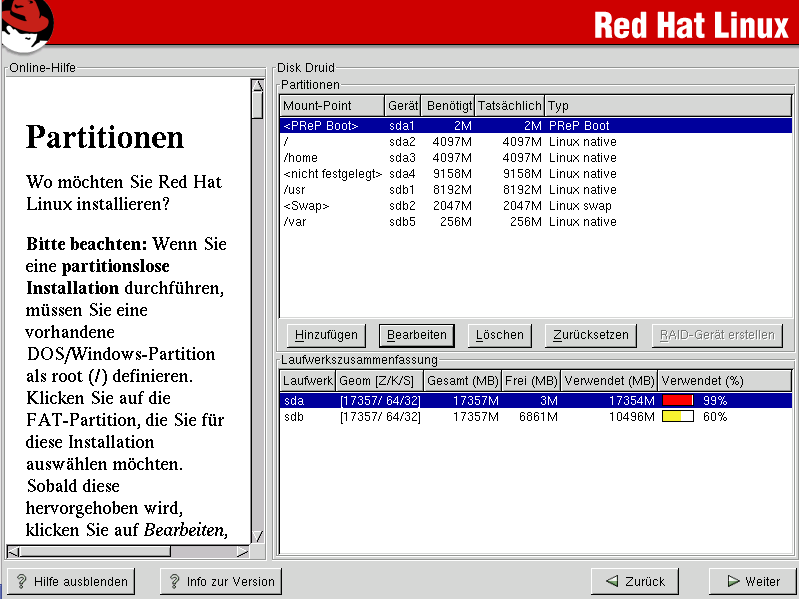Click the Zurück back arrow button
The image size is (799, 599).
coord(637,581)
